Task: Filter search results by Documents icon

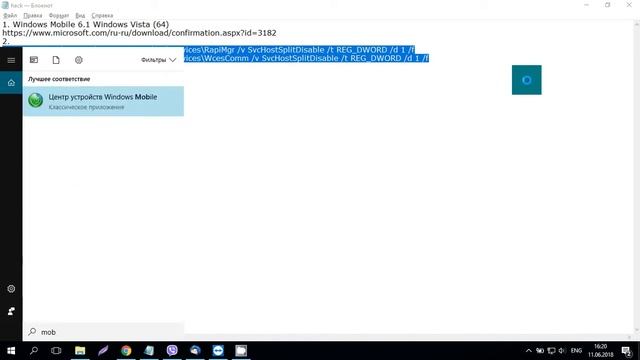Action: (x=56, y=60)
